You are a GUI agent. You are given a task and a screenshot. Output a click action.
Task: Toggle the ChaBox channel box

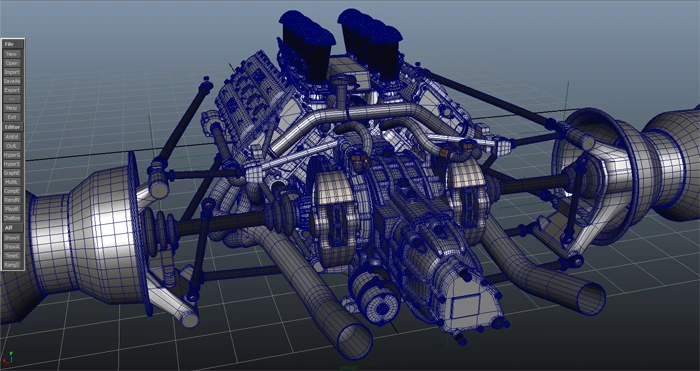12,218
